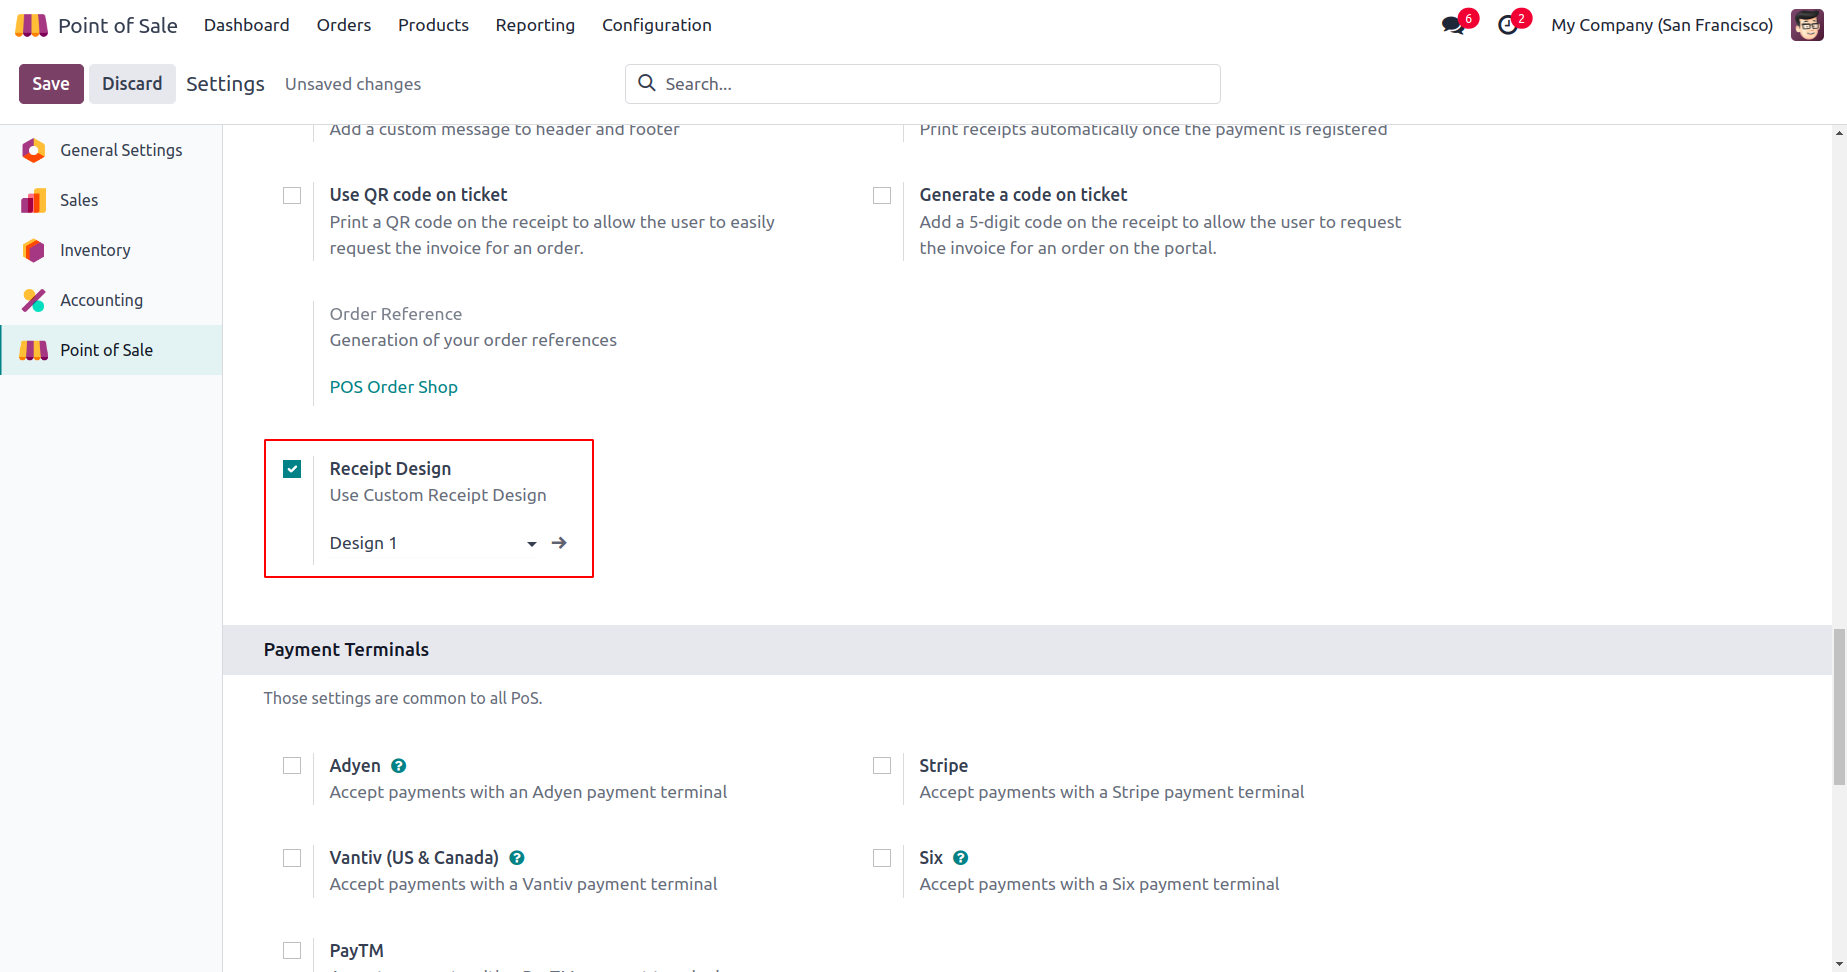Click the Six terminal help icon
The height and width of the screenshot is (972, 1847).
pyautogui.click(x=961, y=858)
